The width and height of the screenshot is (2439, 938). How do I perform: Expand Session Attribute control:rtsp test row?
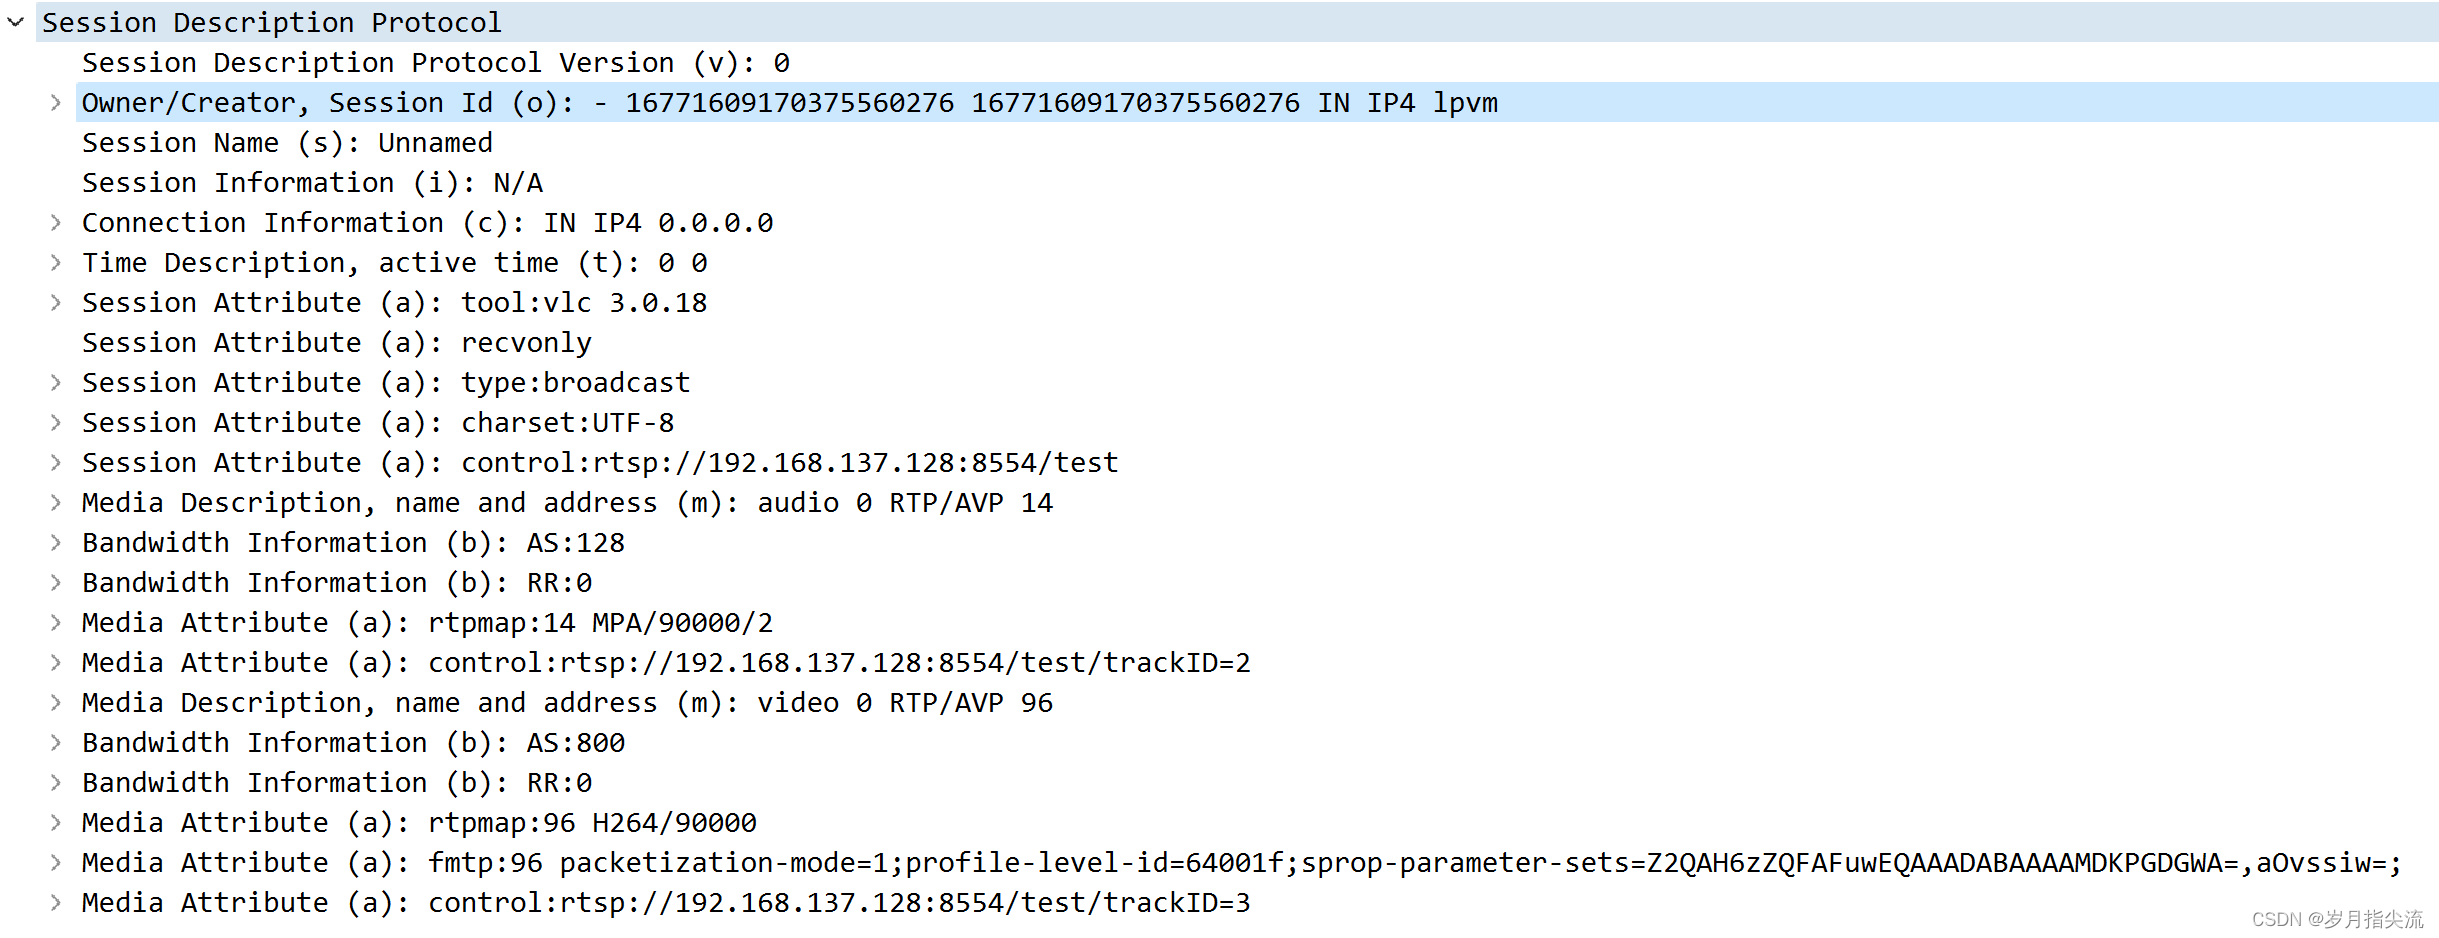[x=56, y=462]
